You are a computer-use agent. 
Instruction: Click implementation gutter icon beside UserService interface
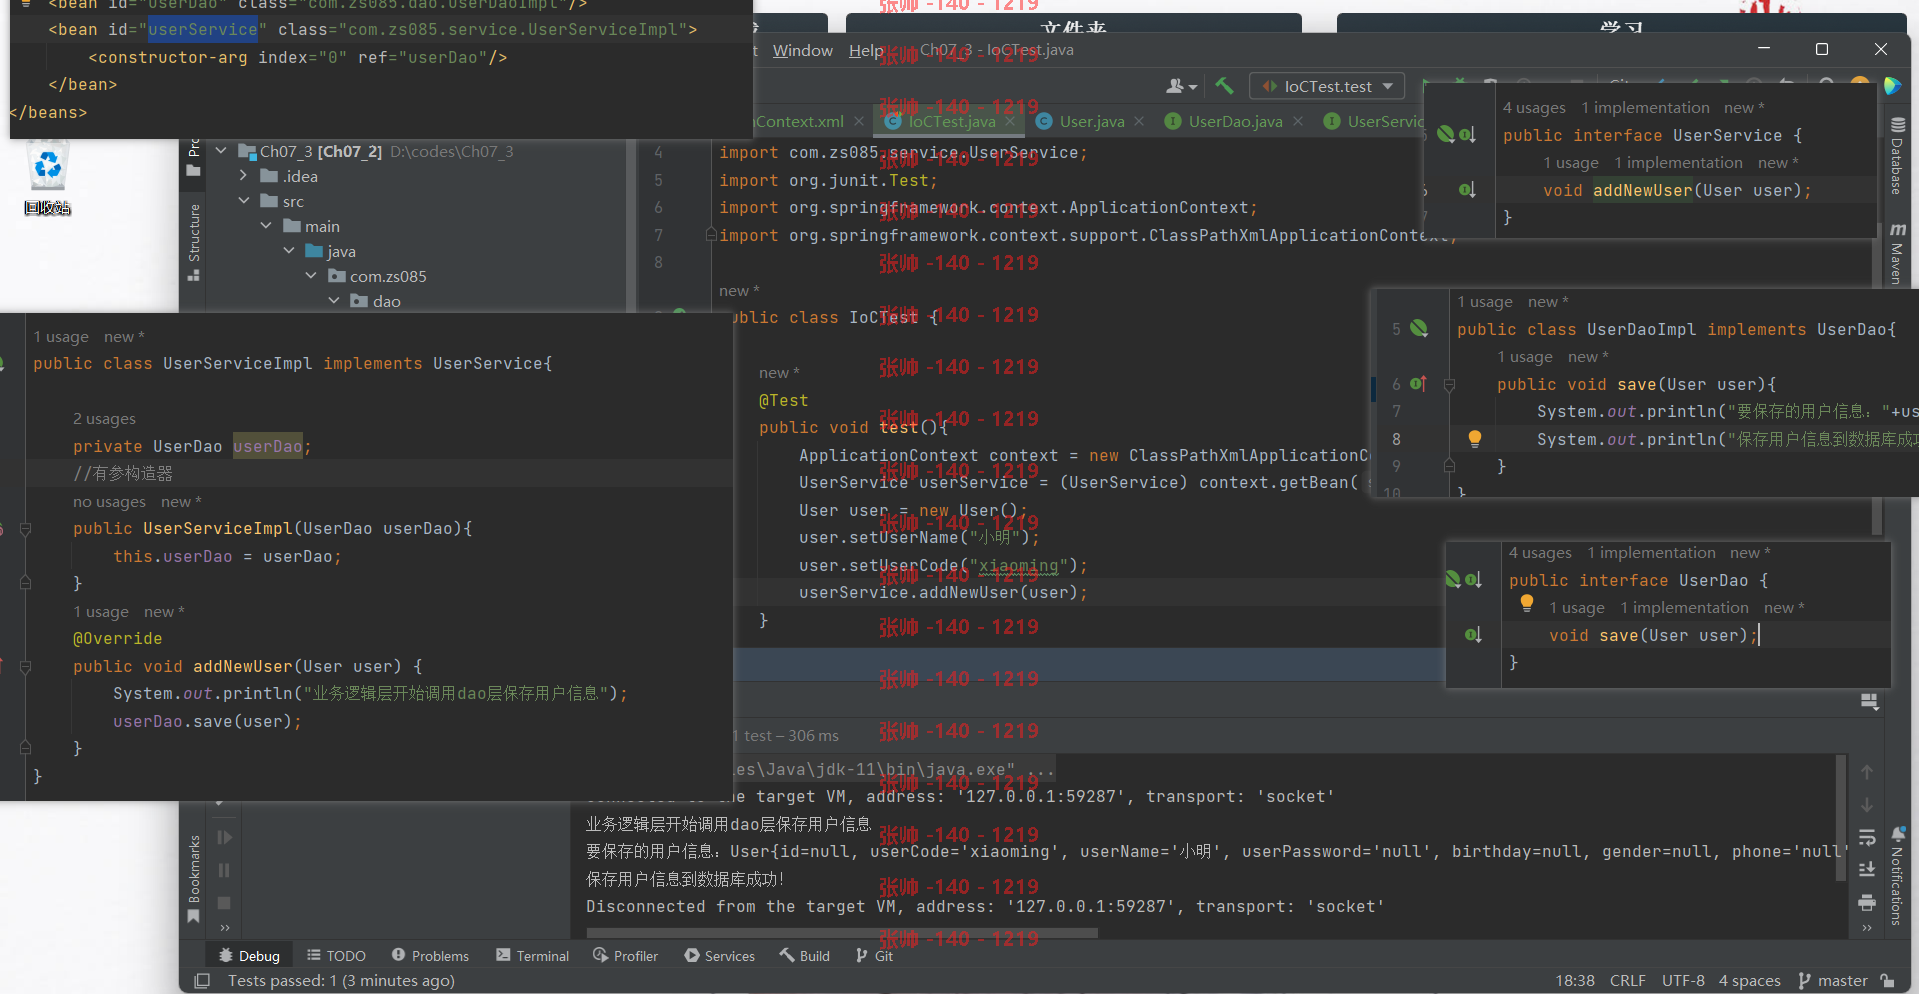(1467, 134)
